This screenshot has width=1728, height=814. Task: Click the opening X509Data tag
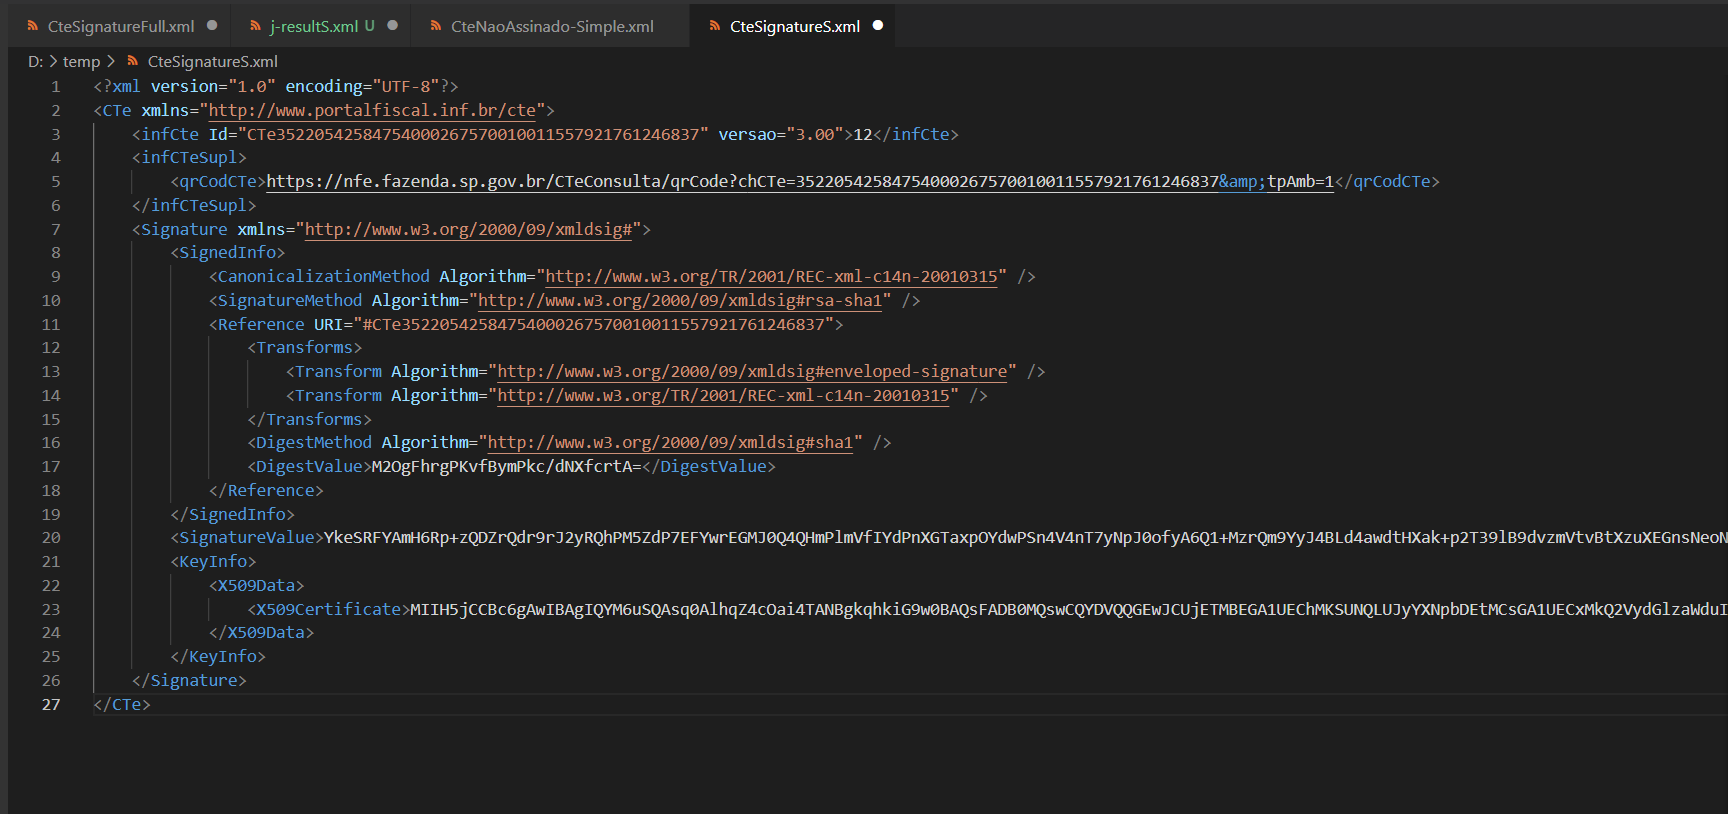click(257, 586)
